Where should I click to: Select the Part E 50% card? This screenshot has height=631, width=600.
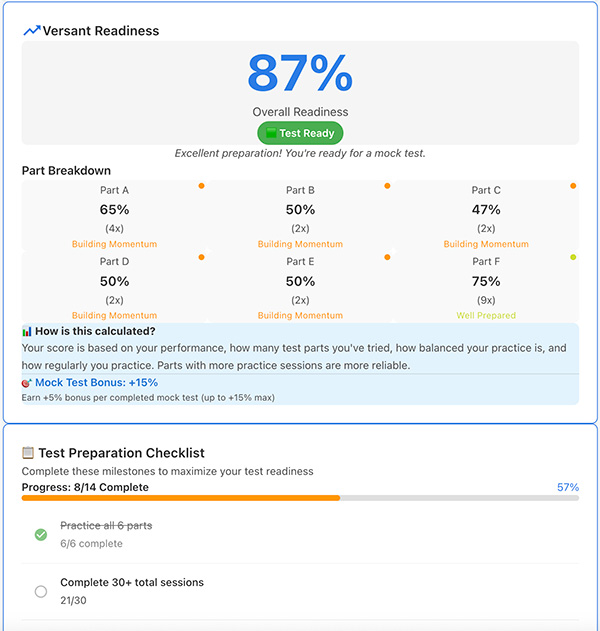pyautogui.click(x=300, y=286)
